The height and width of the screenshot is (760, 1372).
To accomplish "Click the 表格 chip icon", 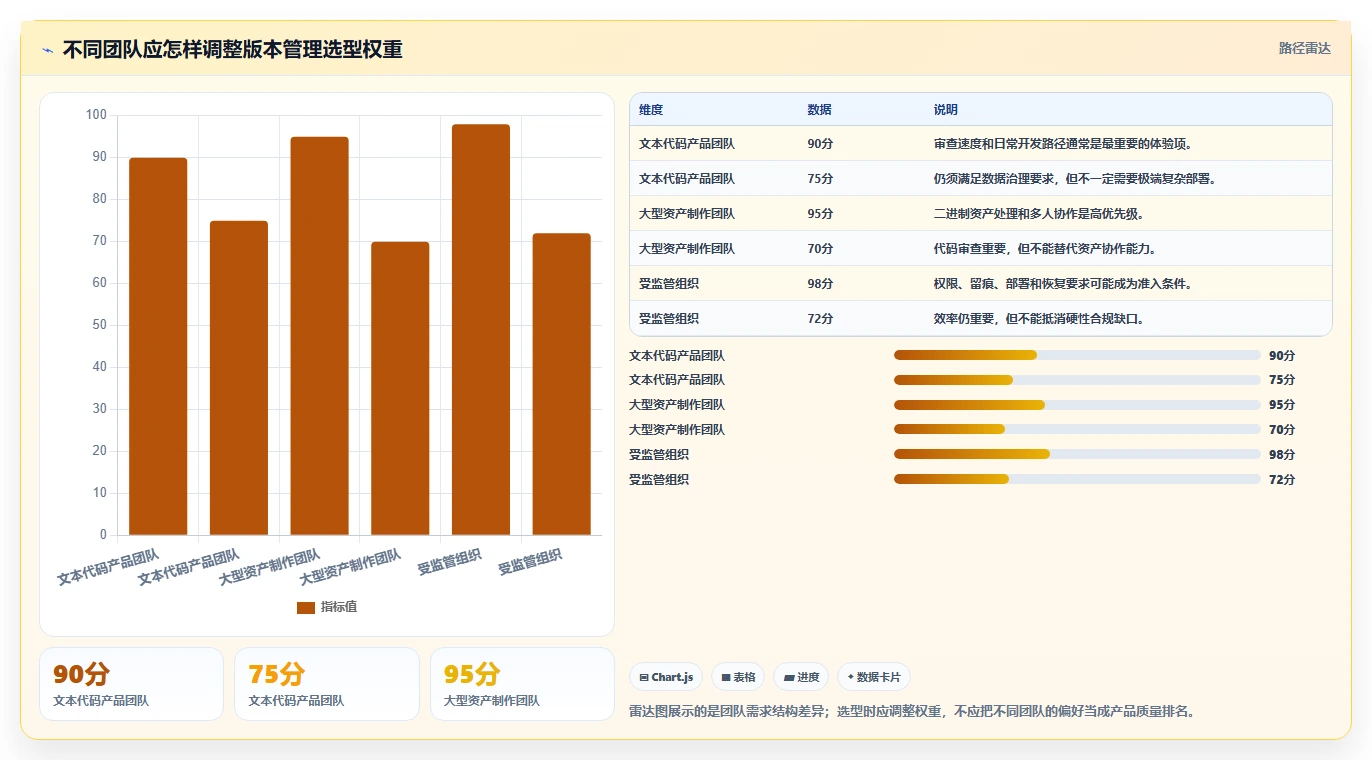I will [x=726, y=677].
